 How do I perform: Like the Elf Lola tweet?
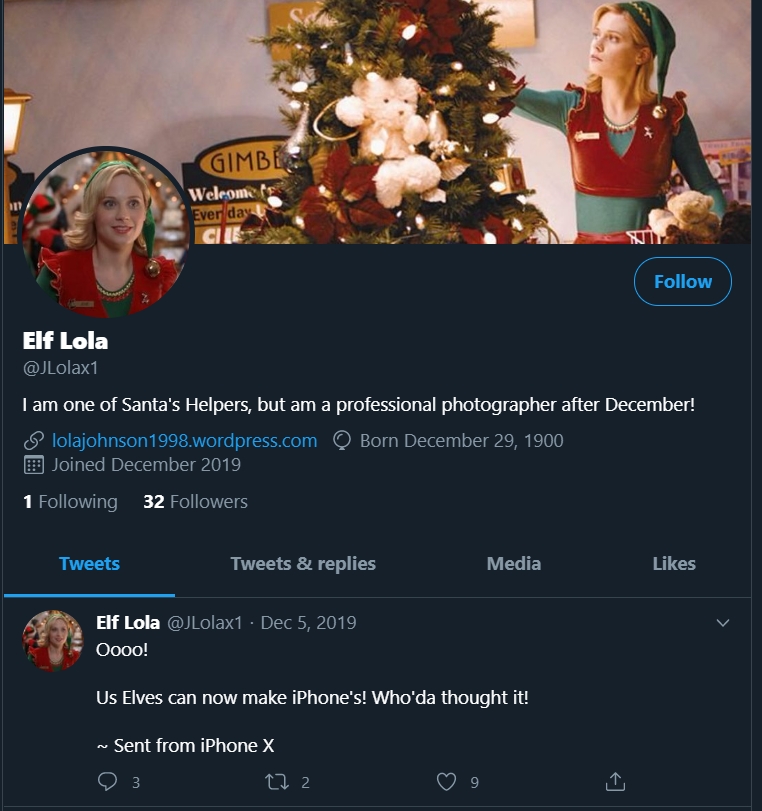pyautogui.click(x=447, y=782)
